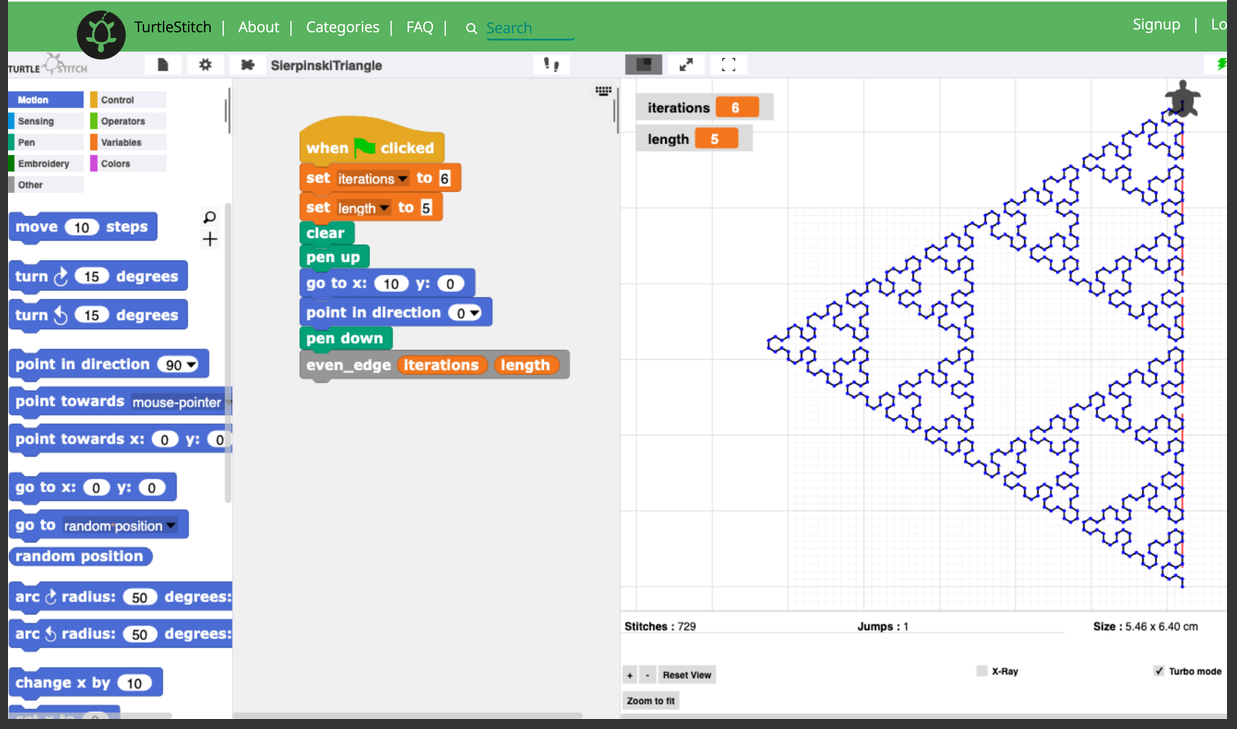Zoom out with the minus button
The width and height of the screenshot is (1237, 729).
(646, 675)
